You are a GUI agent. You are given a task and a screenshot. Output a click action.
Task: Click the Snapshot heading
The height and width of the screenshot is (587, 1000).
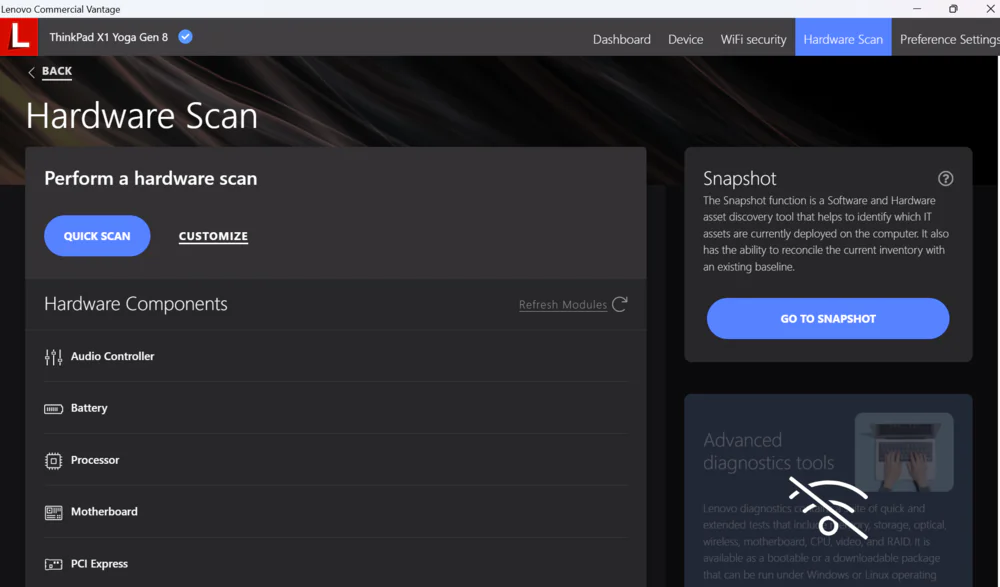click(739, 179)
